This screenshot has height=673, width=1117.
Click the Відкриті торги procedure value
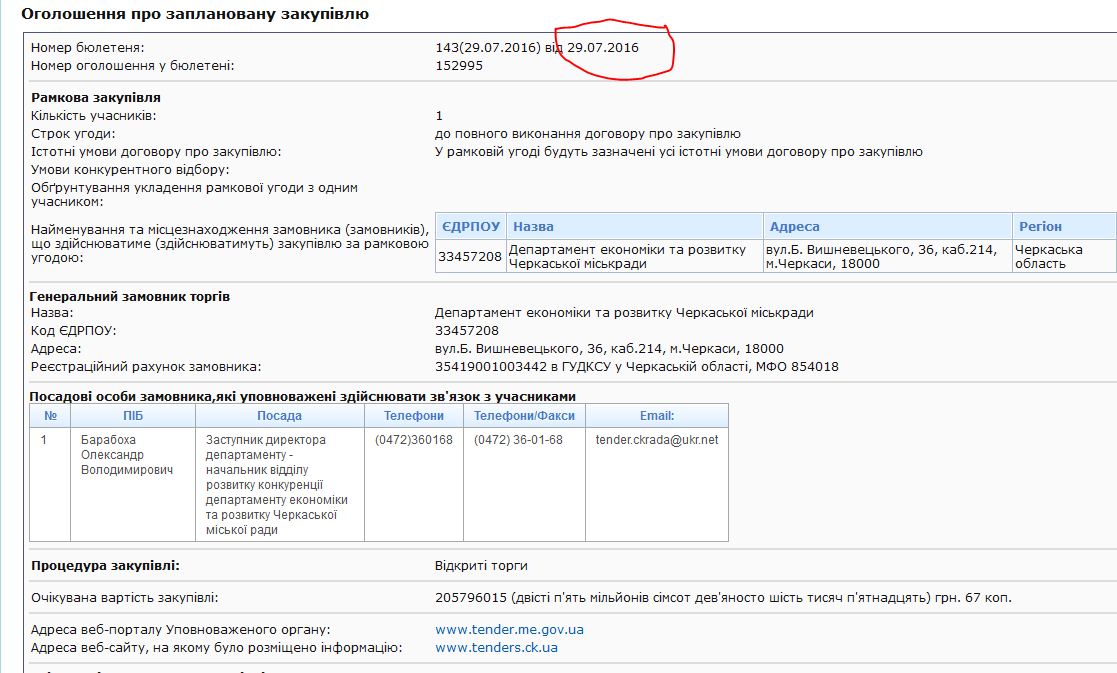pos(481,566)
